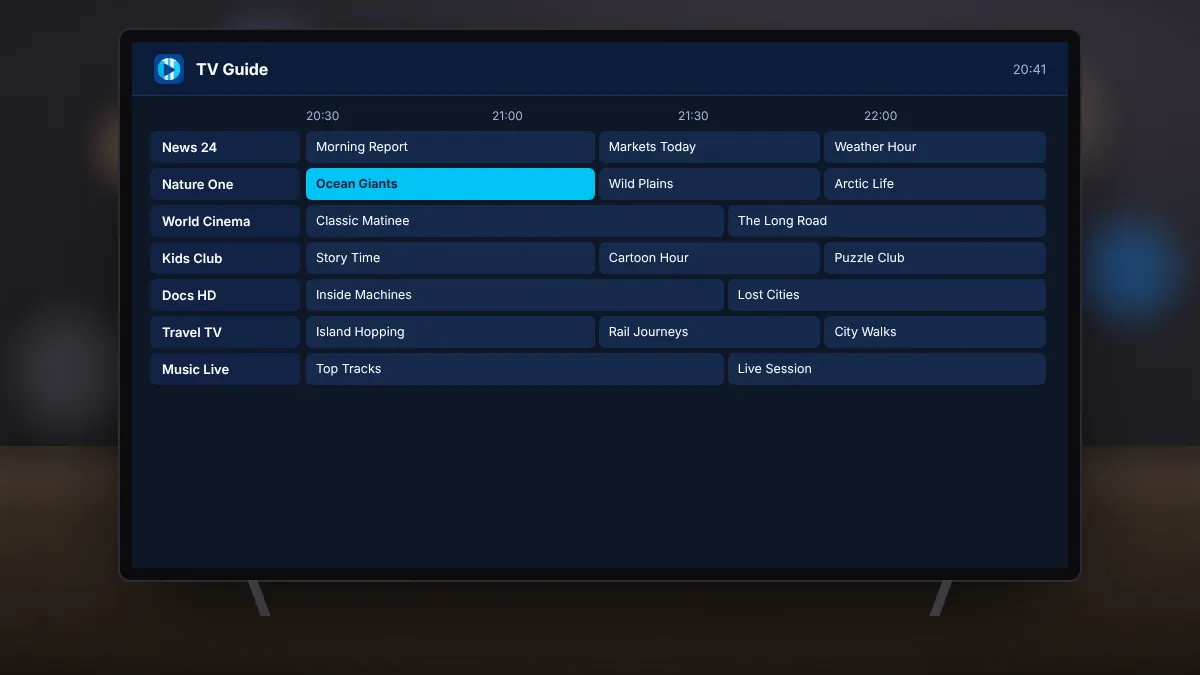Click the 21:00 time column header

pyautogui.click(x=507, y=116)
